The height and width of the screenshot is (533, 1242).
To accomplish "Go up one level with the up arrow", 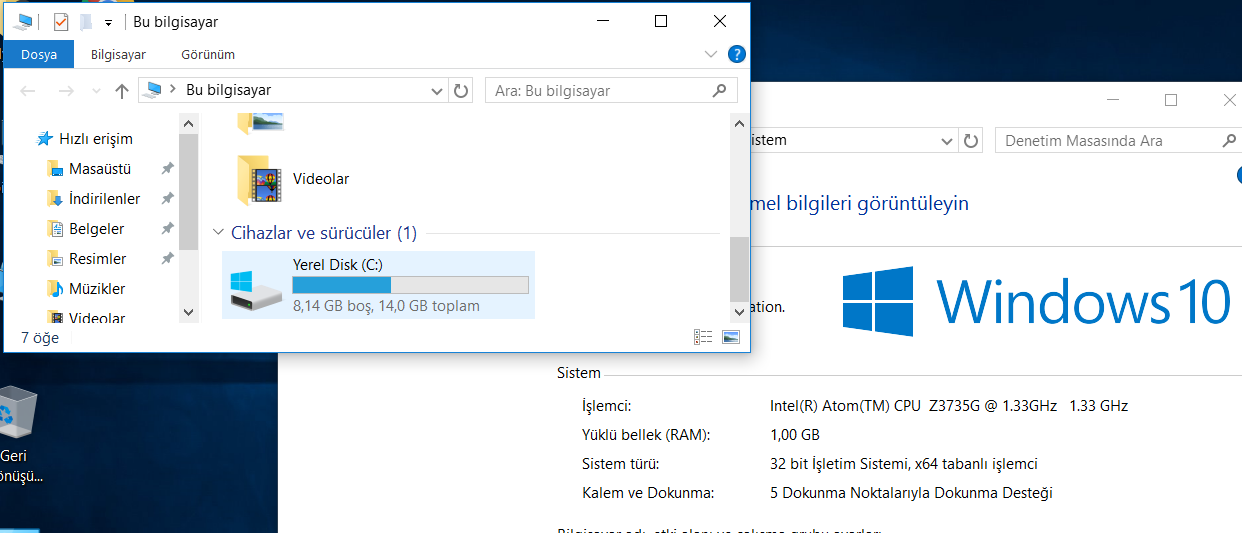I will pos(122,90).
